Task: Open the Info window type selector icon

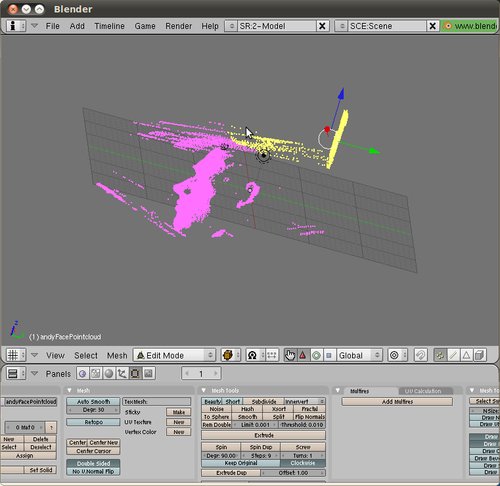Action: tap(15, 26)
